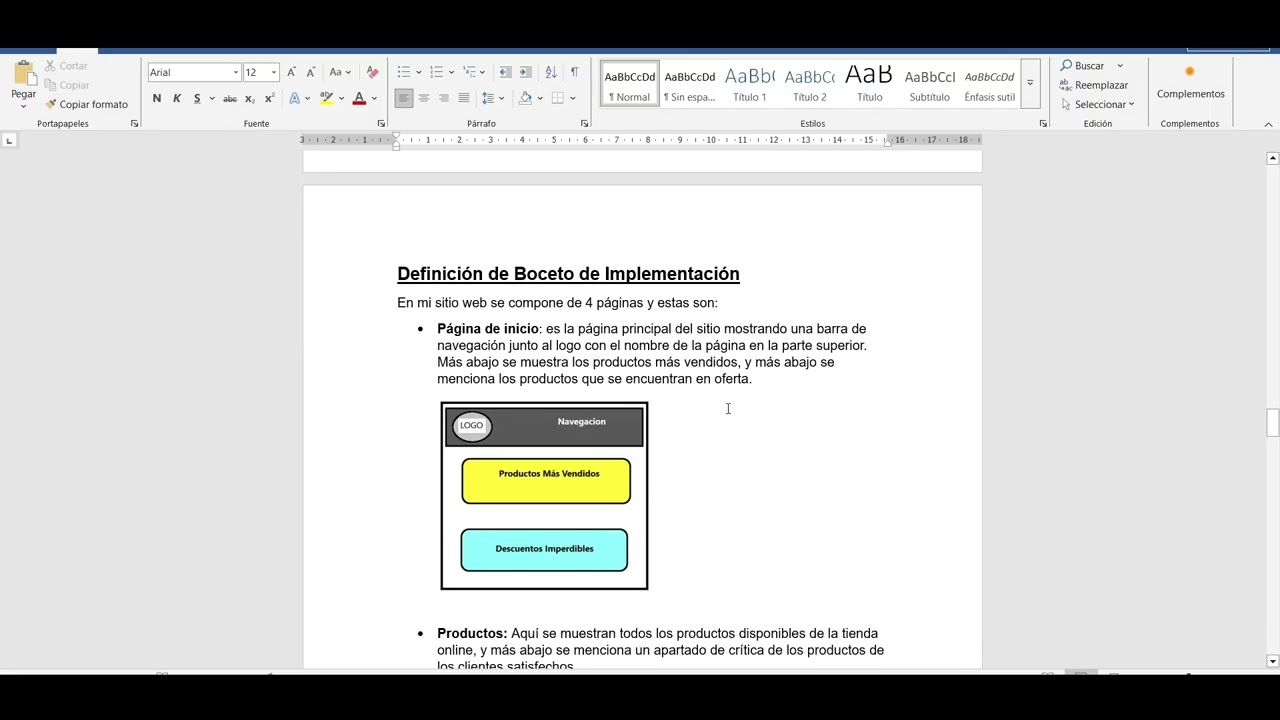This screenshot has height=720, width=1280.
Task: Apply the Título 1 style
Action: click(749, 84)
